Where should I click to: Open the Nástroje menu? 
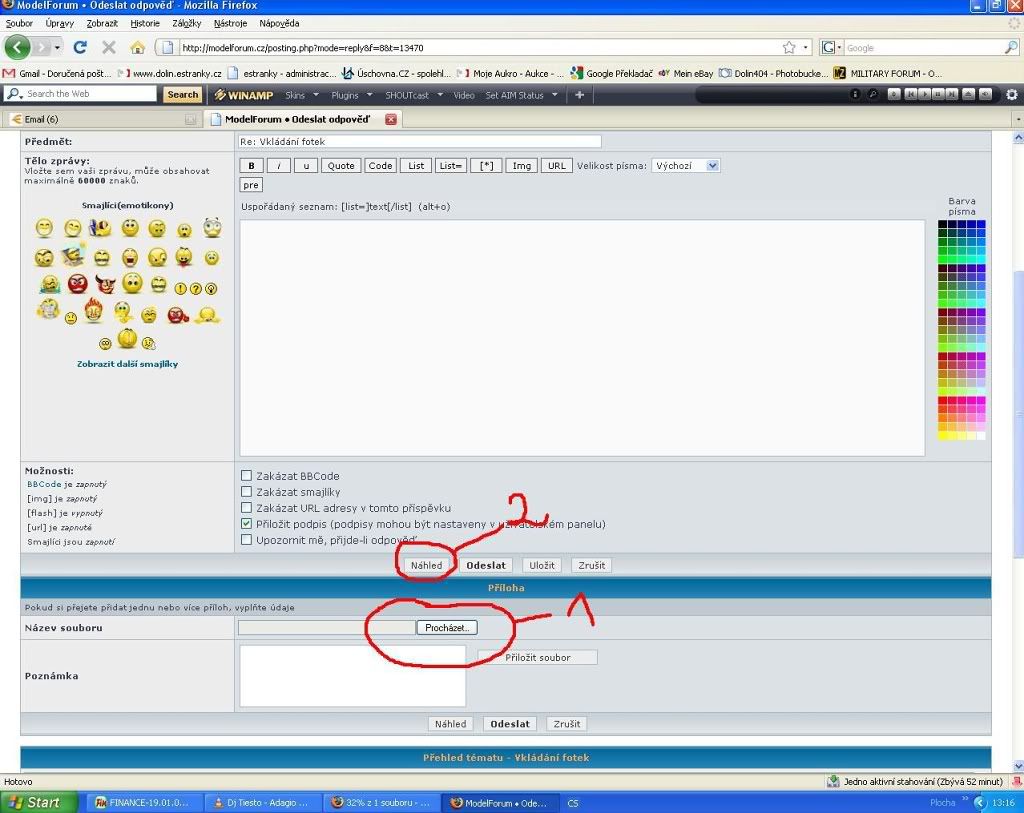pos(231,23)
